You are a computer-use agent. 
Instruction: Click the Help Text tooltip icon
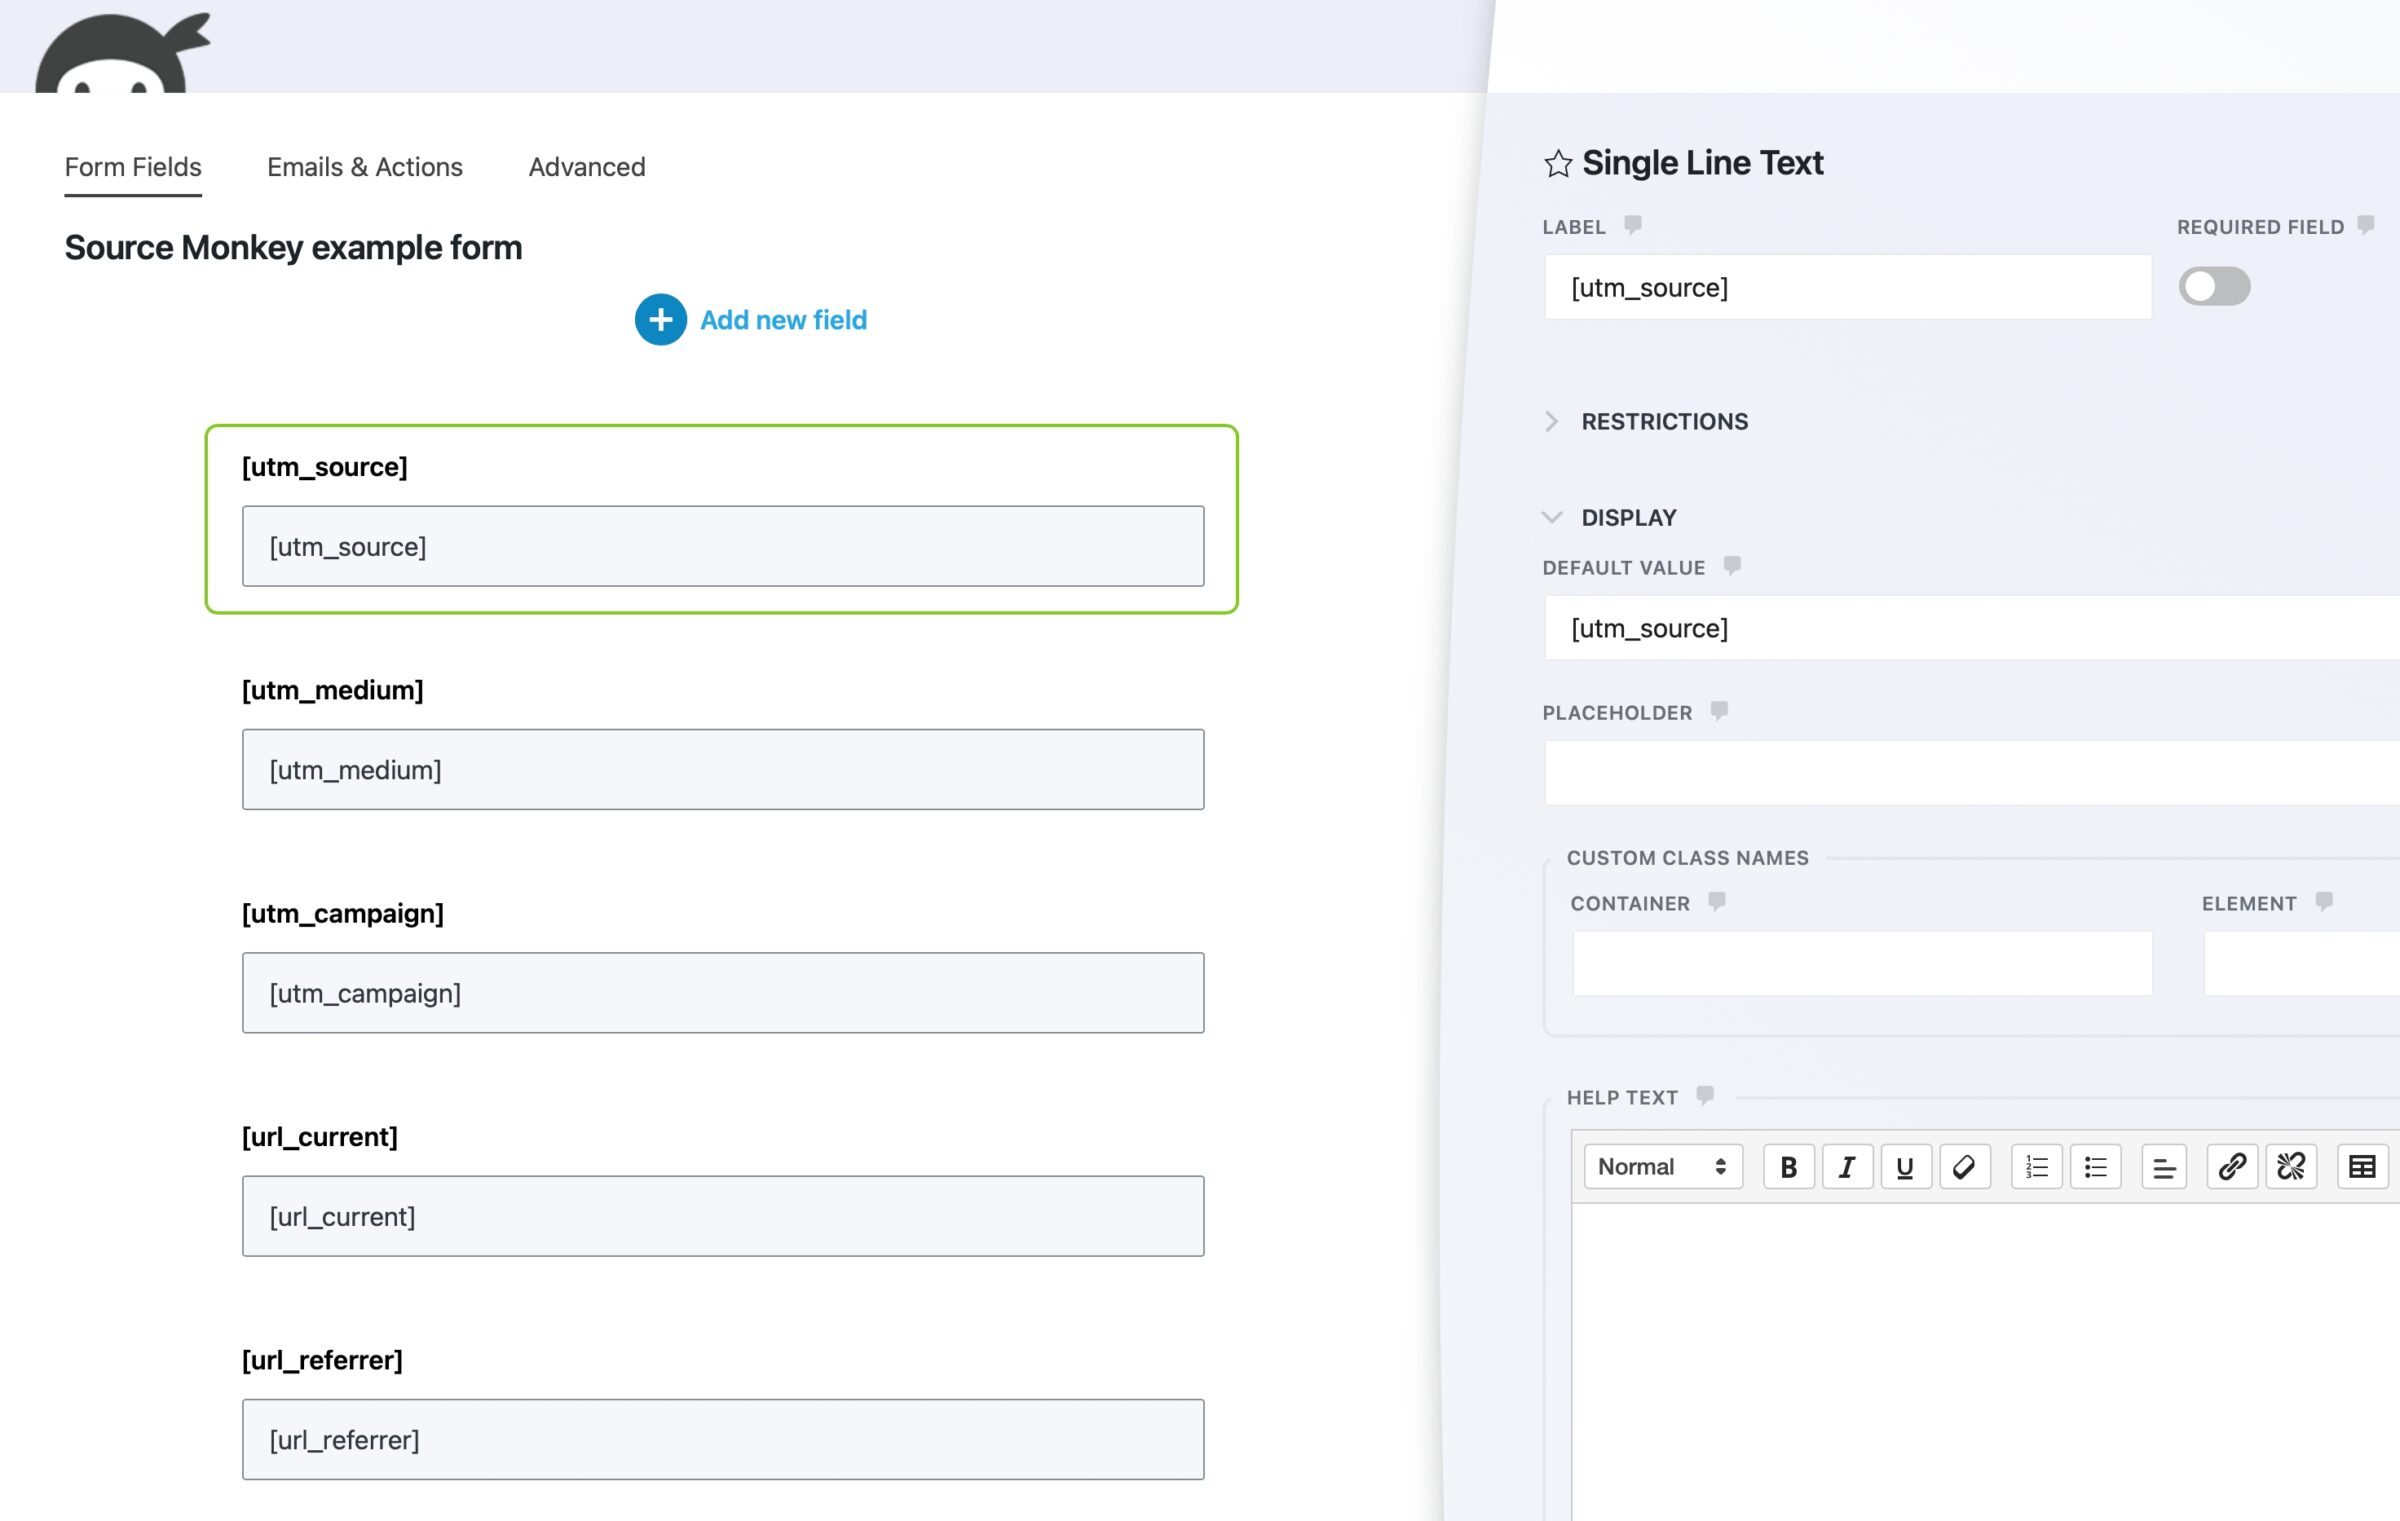point(1705,1096)
